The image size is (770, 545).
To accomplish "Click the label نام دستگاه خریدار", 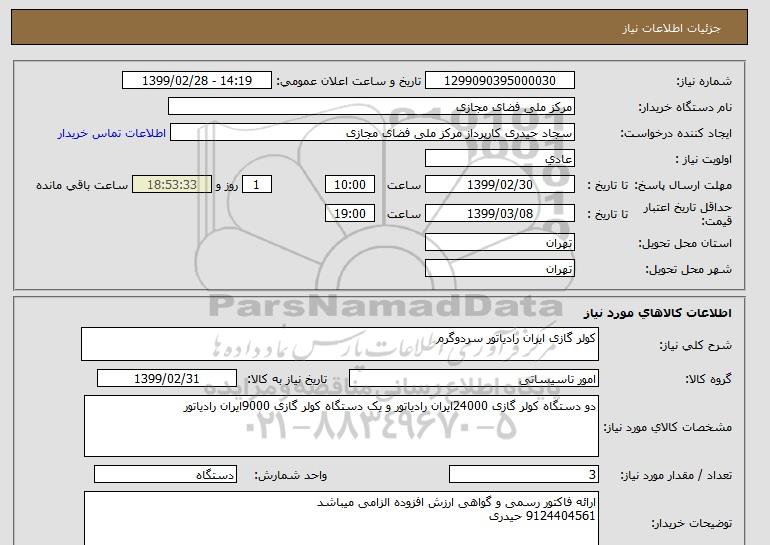I will [x=685, y=107].
